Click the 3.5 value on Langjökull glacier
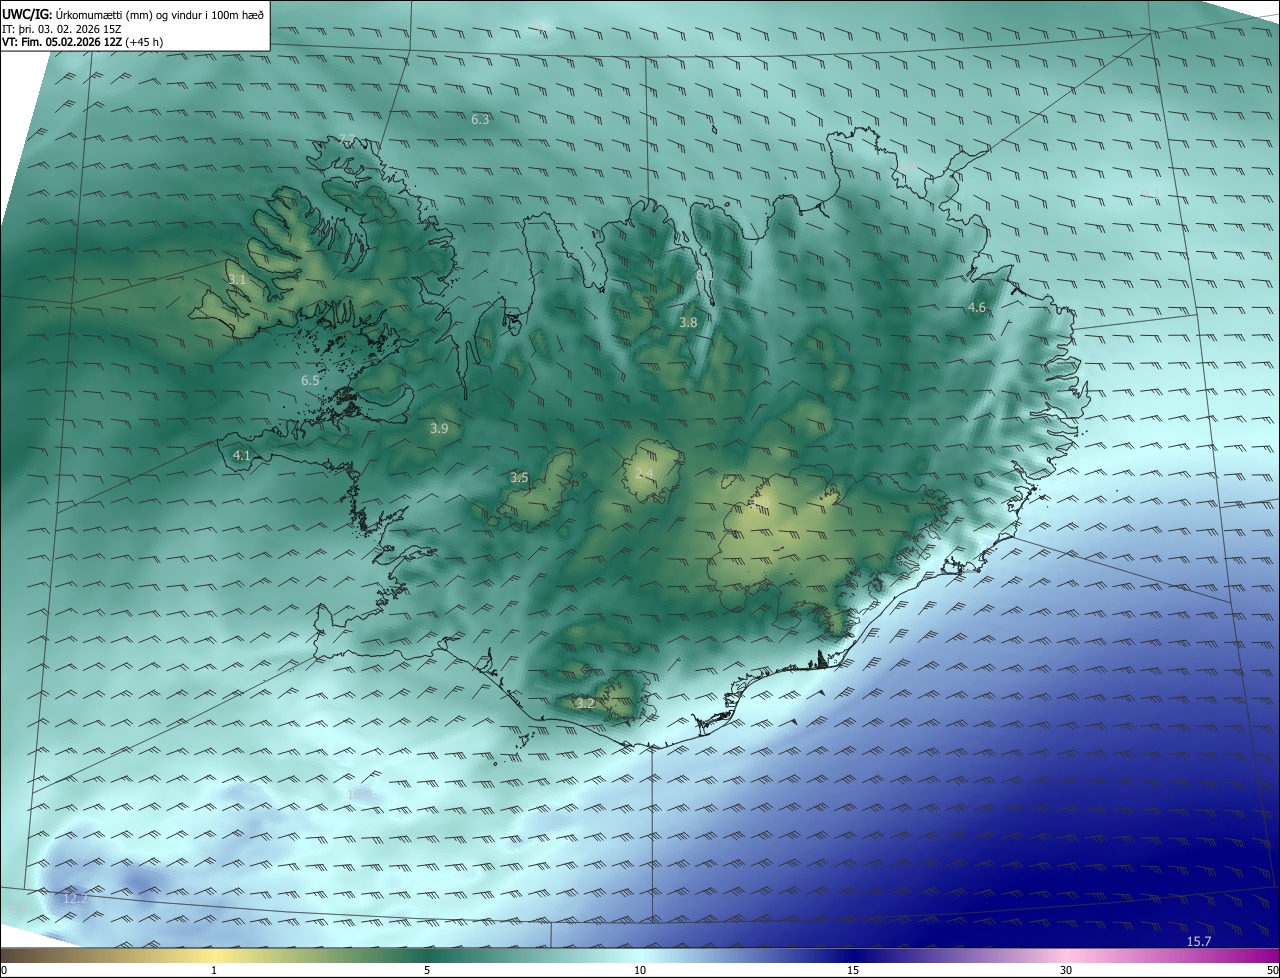This screenshot has height=978, width=1280. pos(519,478)
